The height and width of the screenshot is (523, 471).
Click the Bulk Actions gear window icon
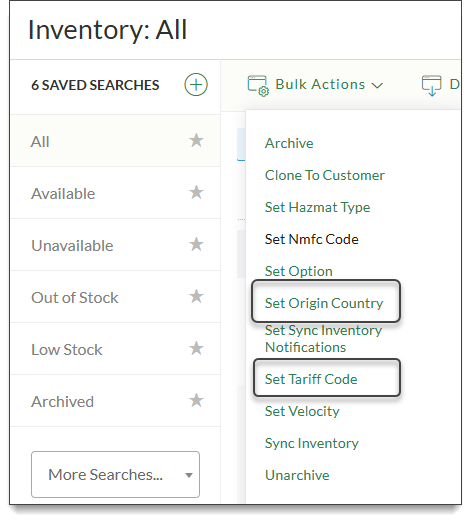(258, 86)
